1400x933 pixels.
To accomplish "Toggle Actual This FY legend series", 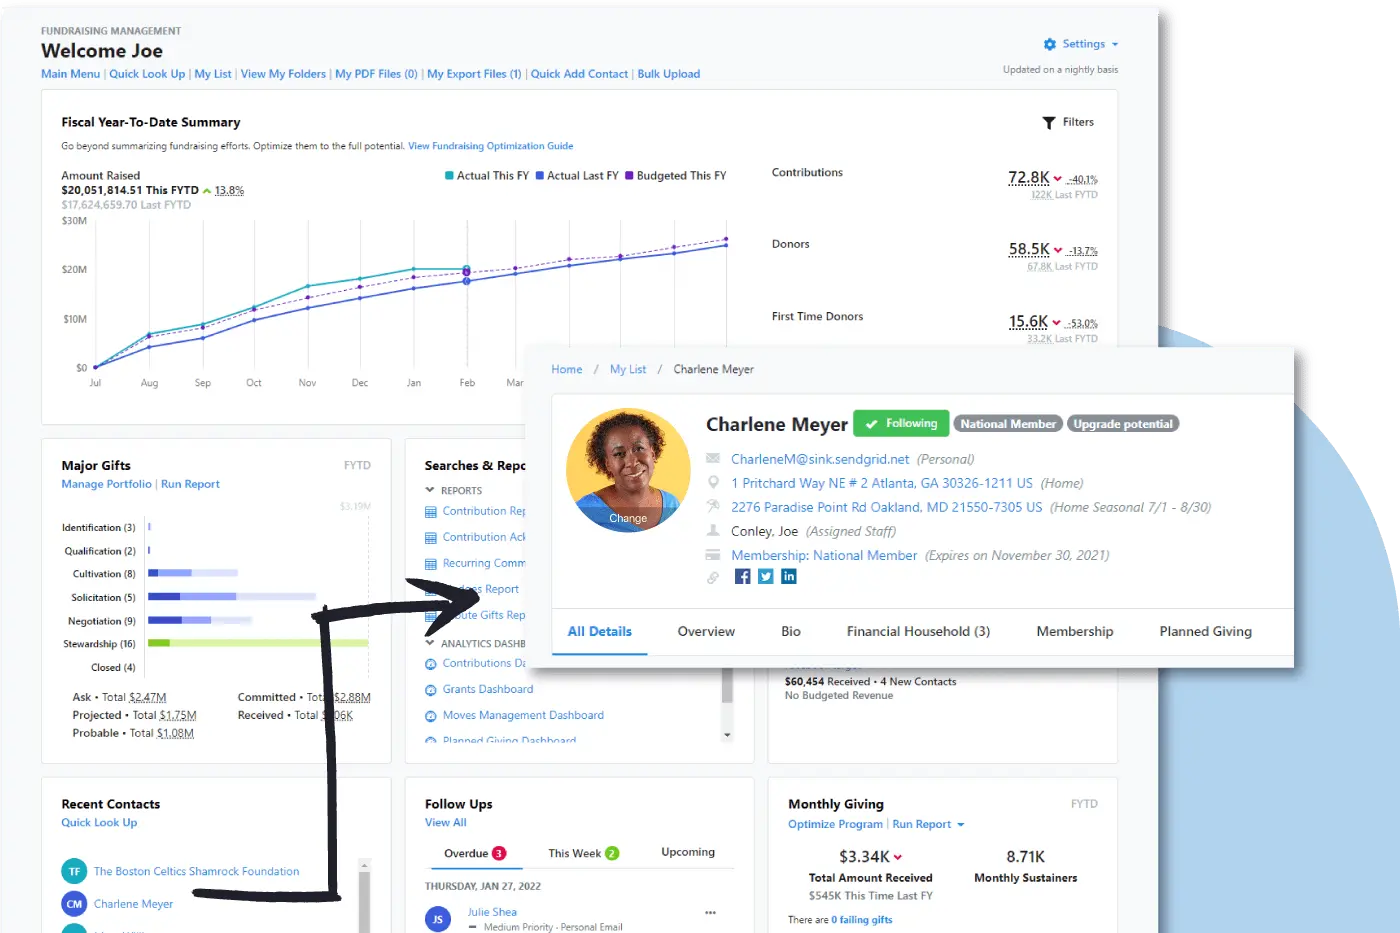I will [x=487, y=176].
